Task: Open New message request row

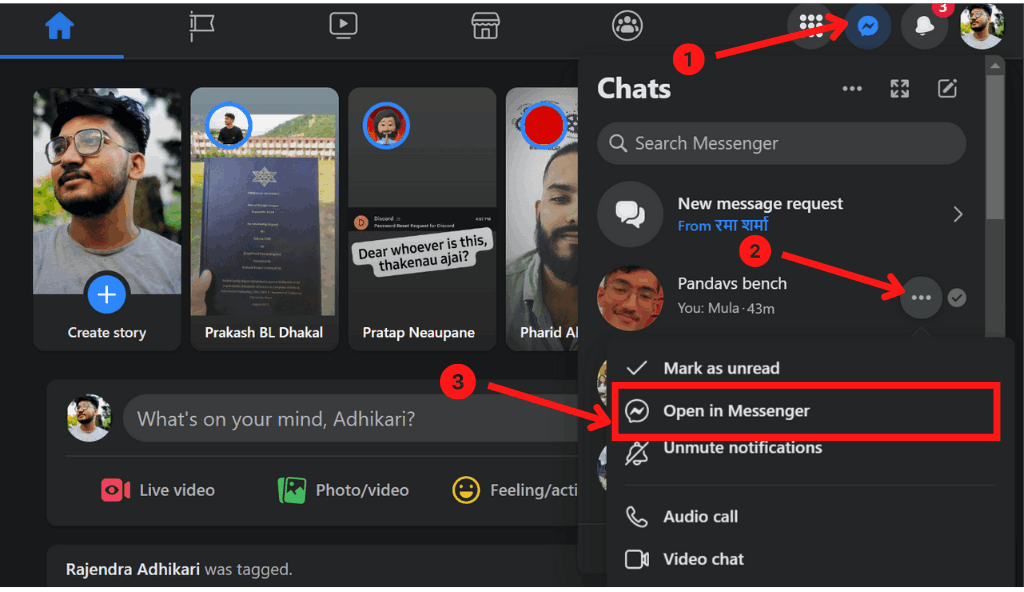Action: click(781, 214)
